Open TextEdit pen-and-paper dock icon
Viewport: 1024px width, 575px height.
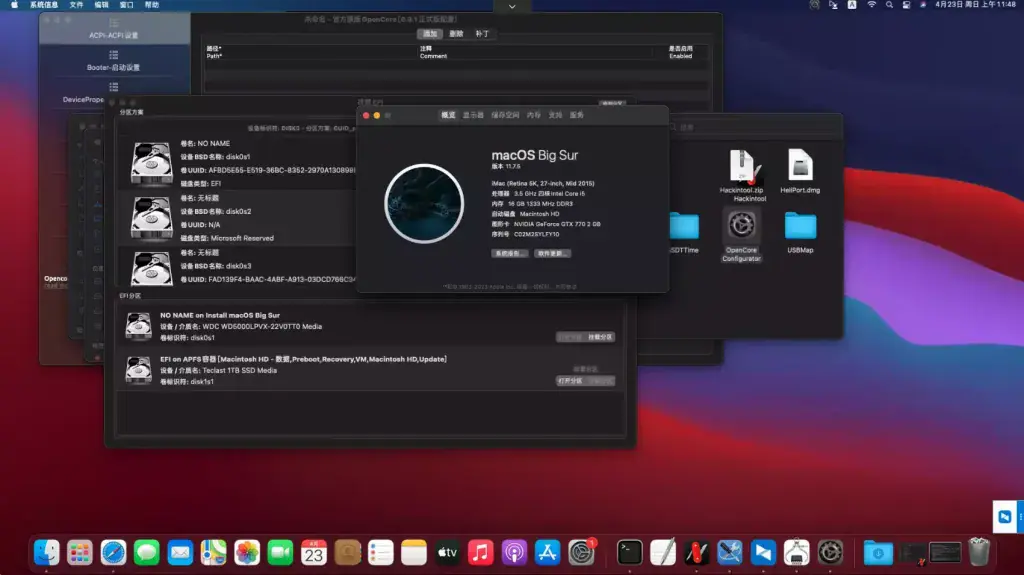[663, 553]
